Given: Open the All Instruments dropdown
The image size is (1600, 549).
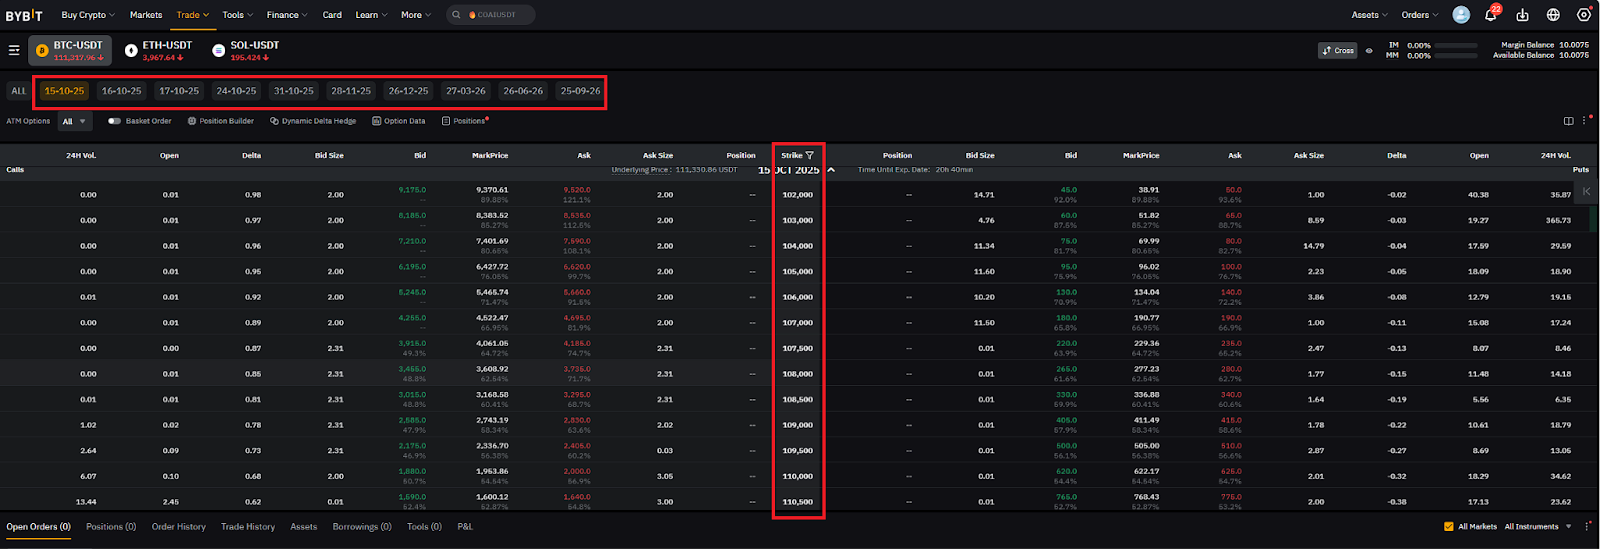Looking at the screenshot, I should (1538, 526).
